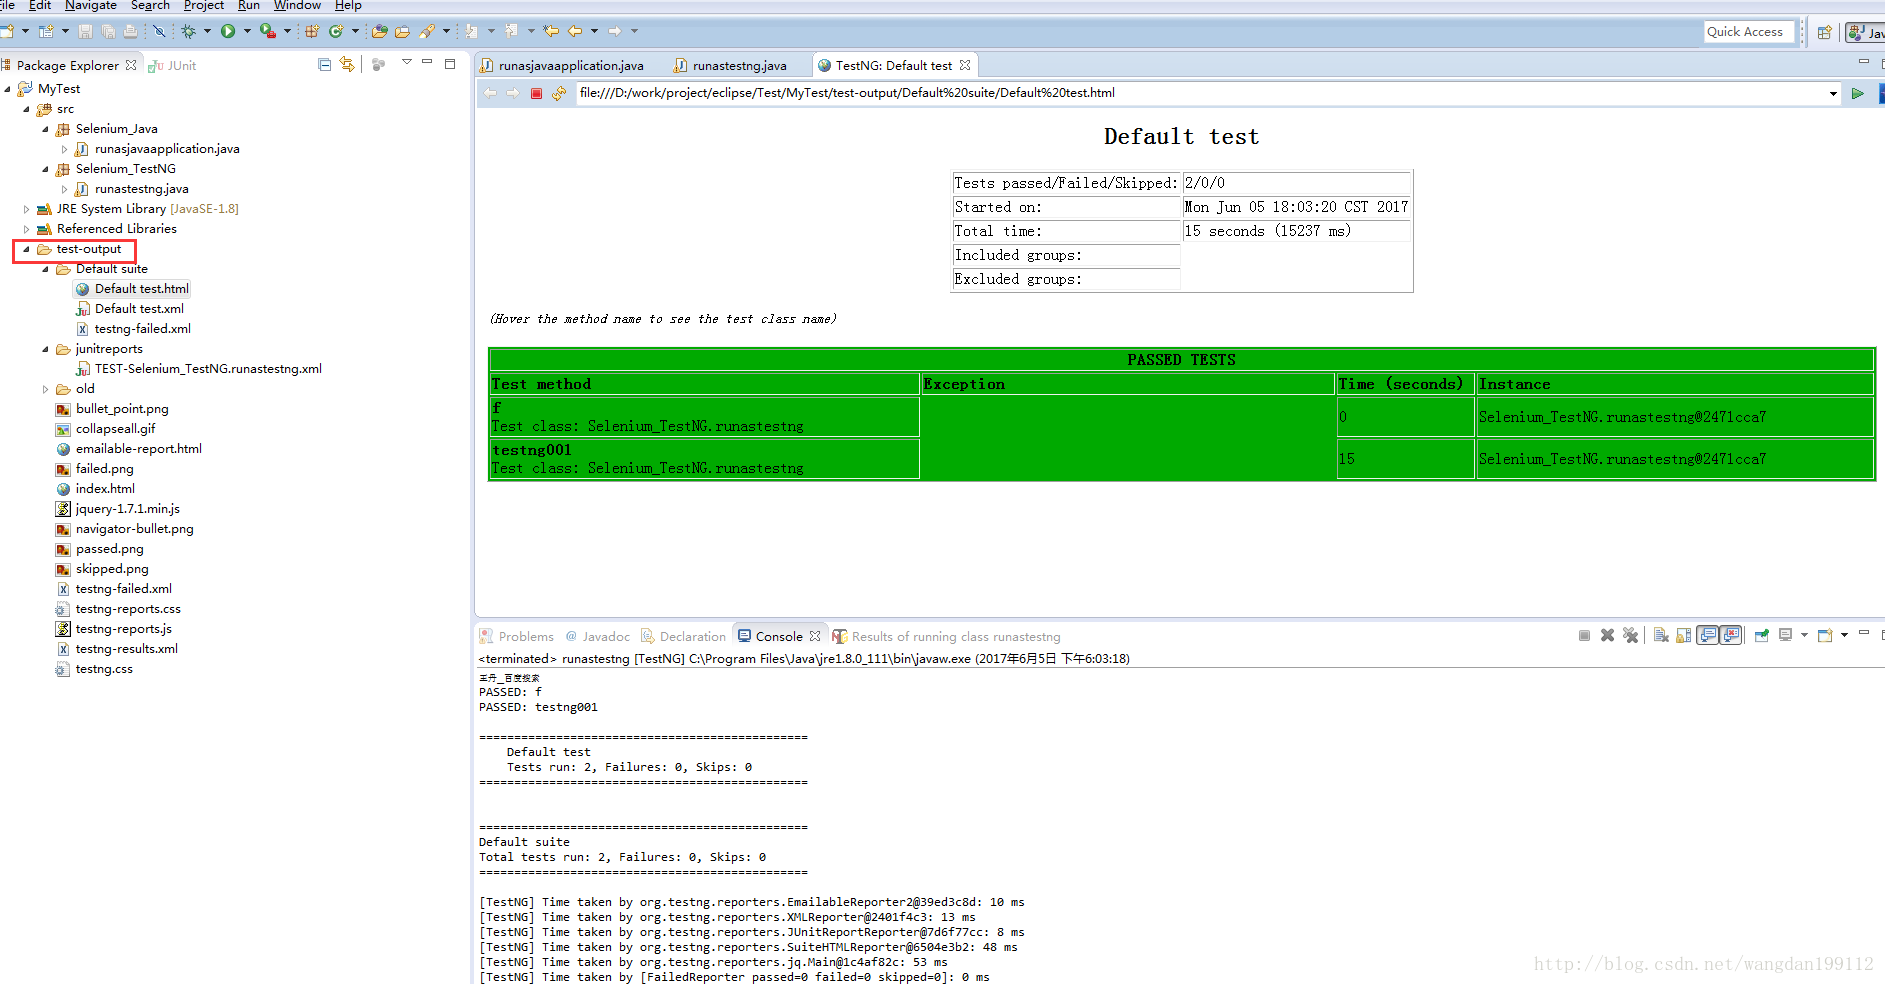Click Open Console new window icon

point(1825,635)
